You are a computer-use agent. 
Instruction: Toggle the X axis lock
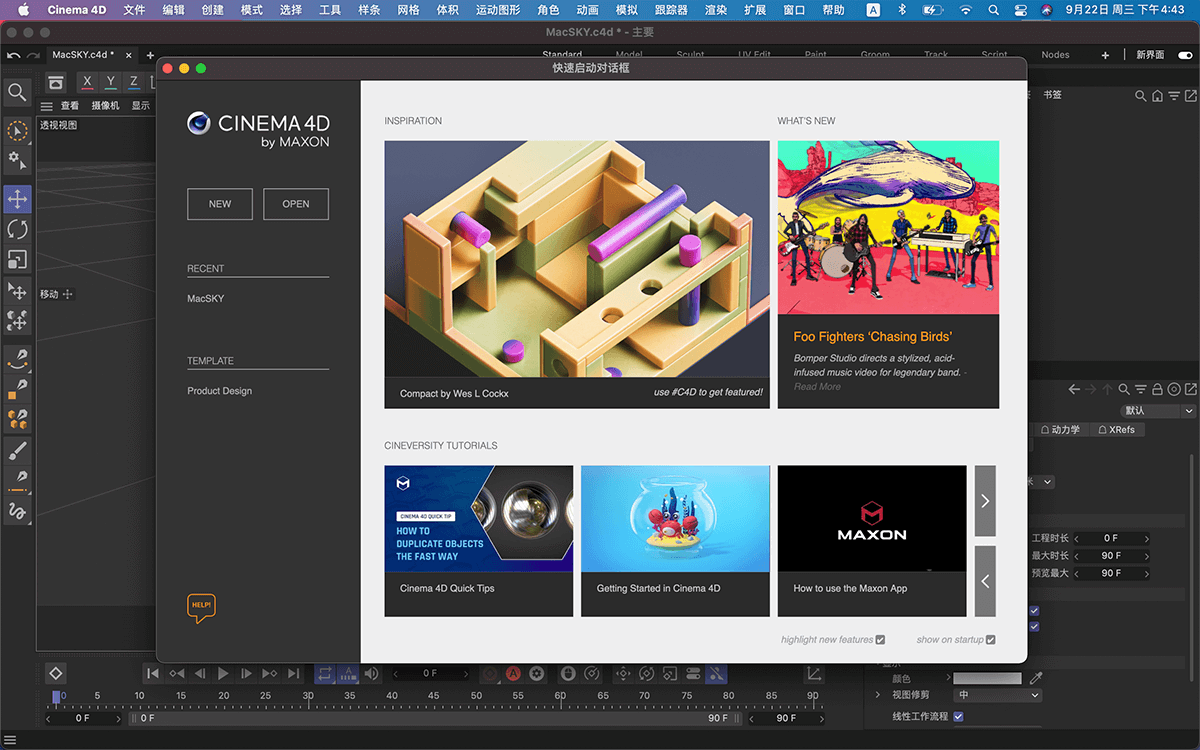click(x=88, y=82)
